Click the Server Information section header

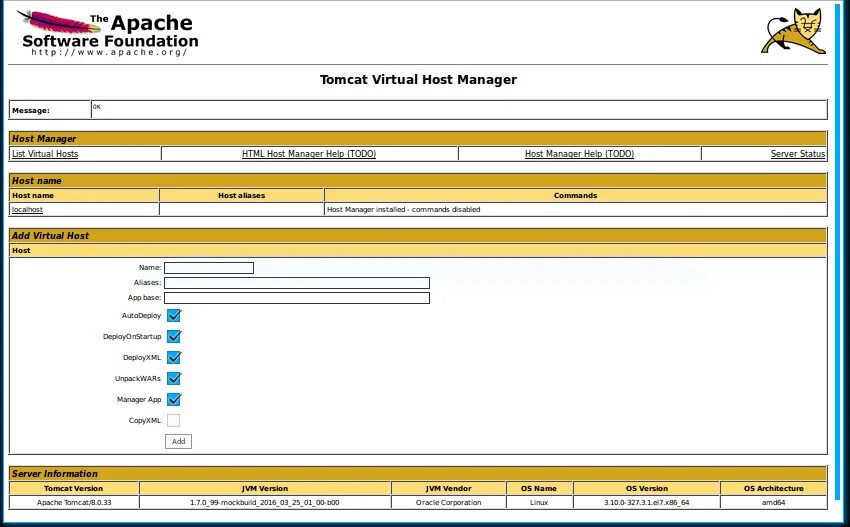418,473
